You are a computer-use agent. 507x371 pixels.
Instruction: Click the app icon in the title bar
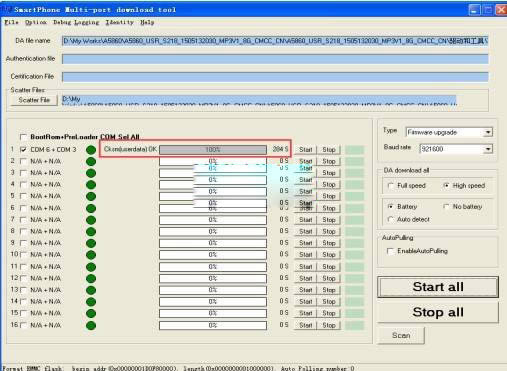click(7, 10)
